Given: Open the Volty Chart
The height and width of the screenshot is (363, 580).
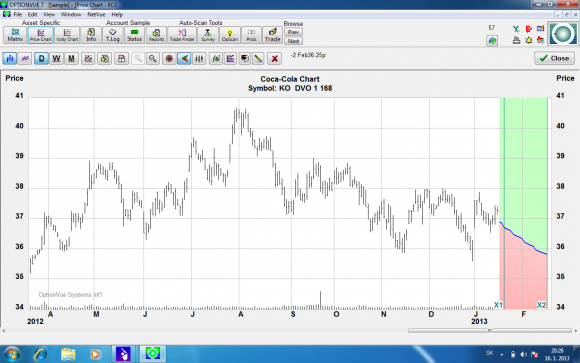Looking at the screenshot, I should pyautogui.click(x=67, y=35).
